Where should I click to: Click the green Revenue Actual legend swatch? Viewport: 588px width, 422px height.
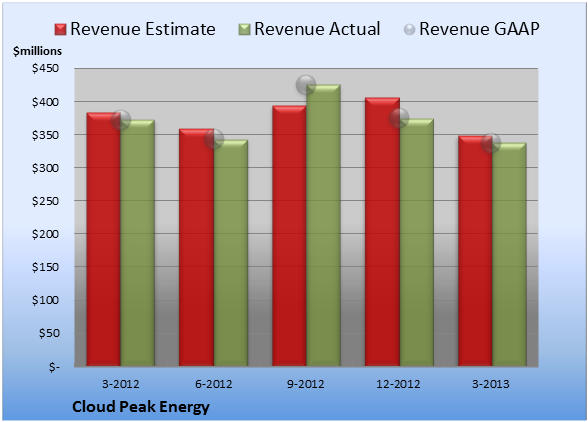click(244, 30)
